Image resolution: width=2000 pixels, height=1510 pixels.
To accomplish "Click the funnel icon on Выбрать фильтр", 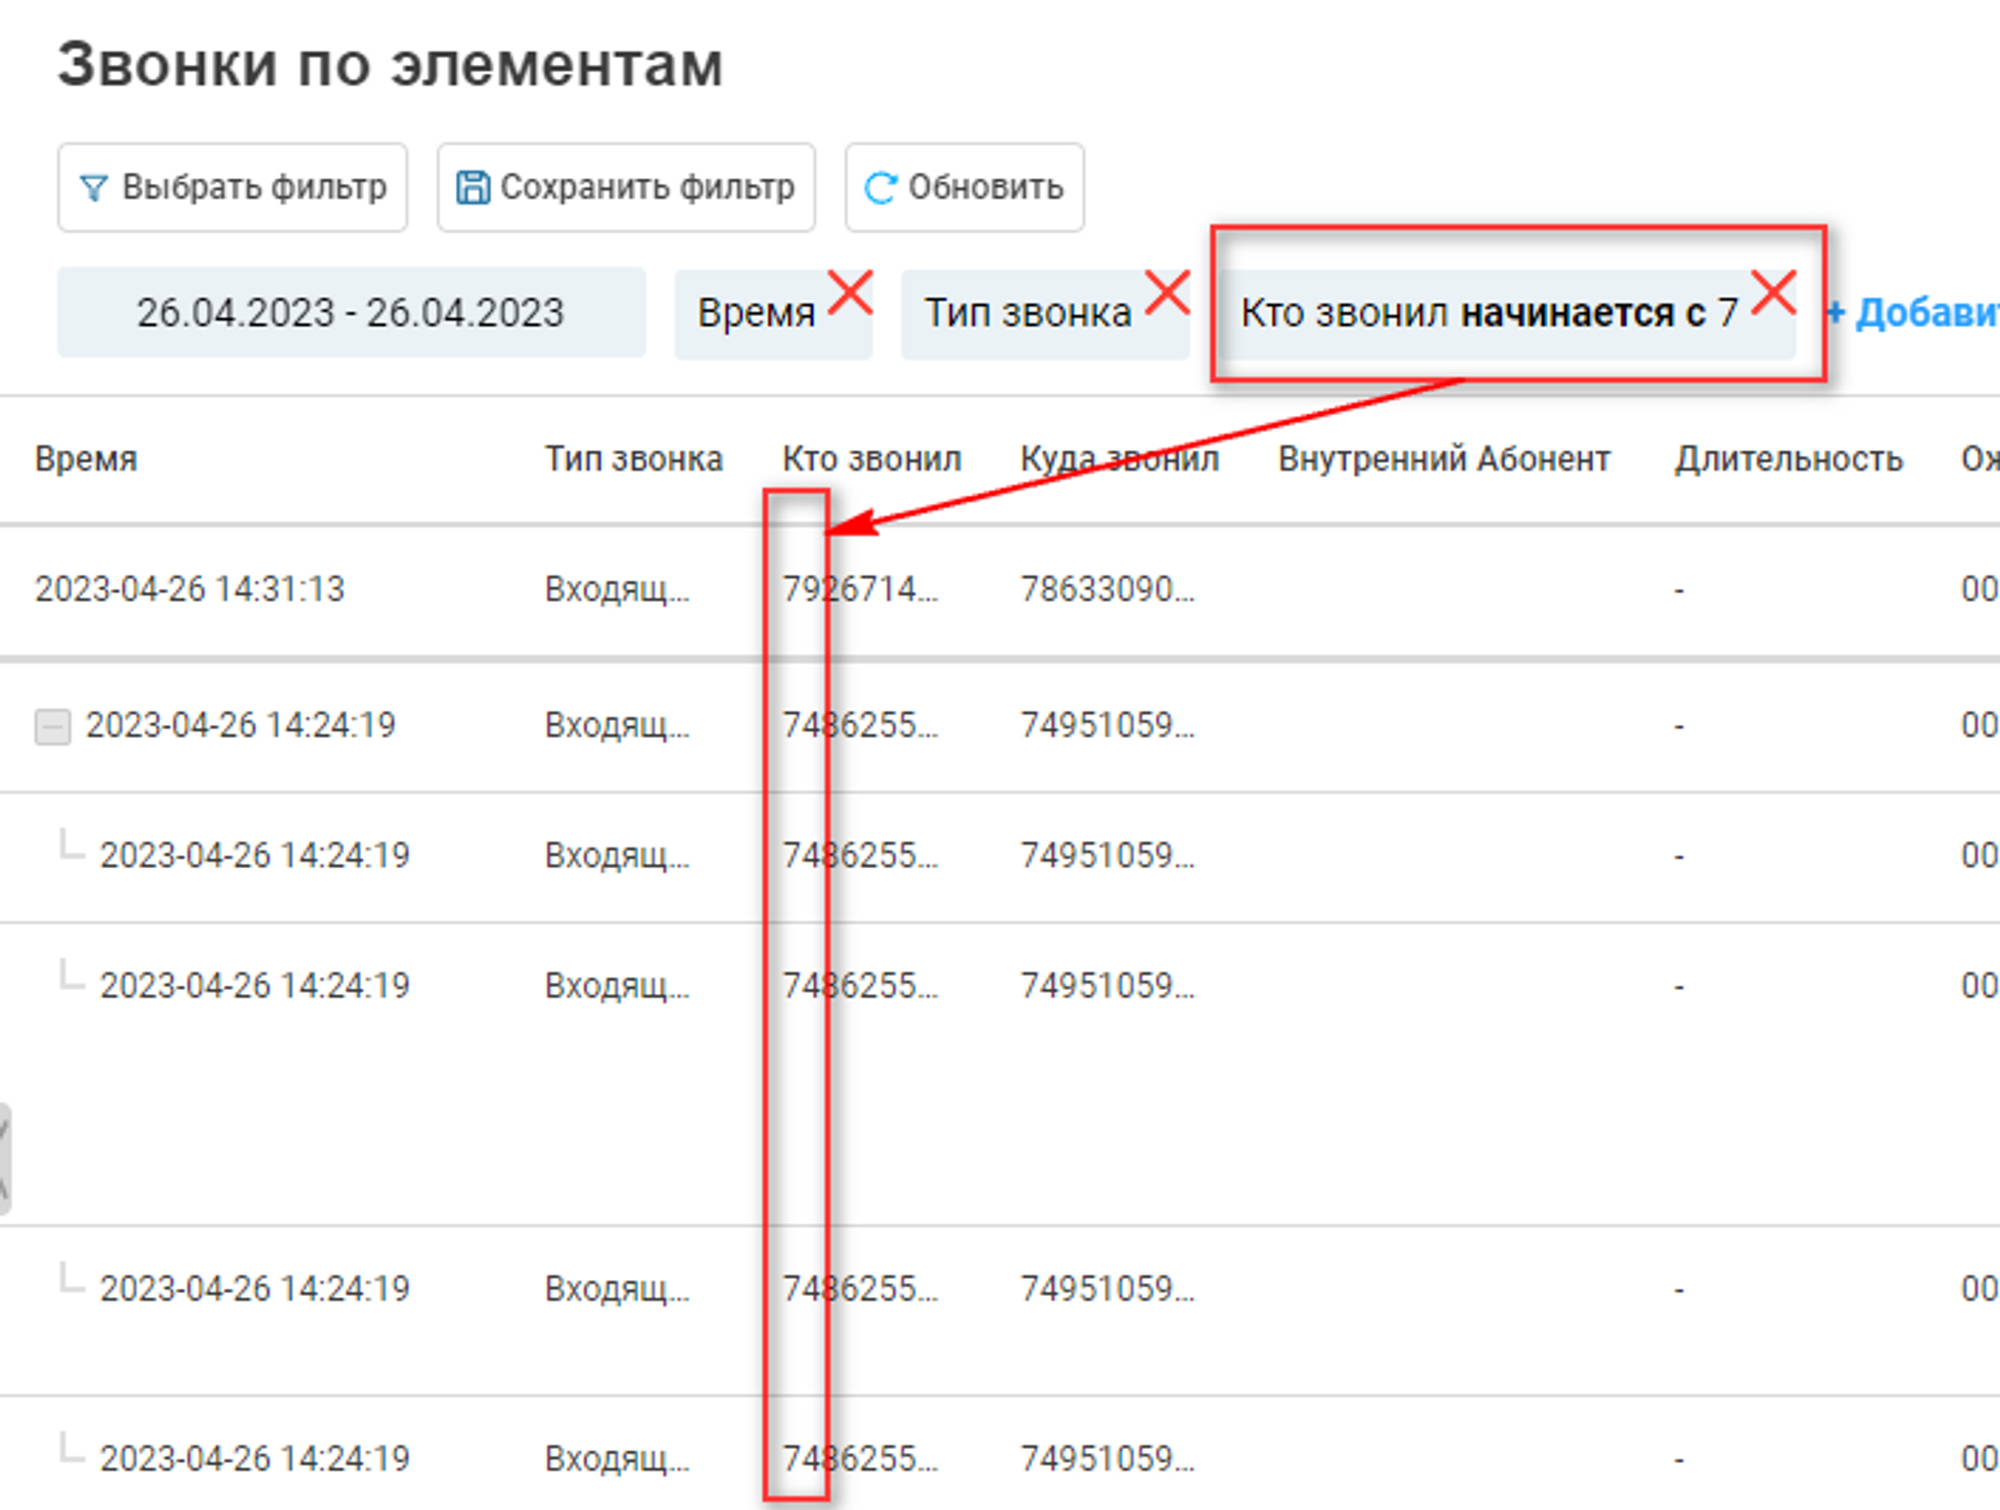I will tap(93, 188).
